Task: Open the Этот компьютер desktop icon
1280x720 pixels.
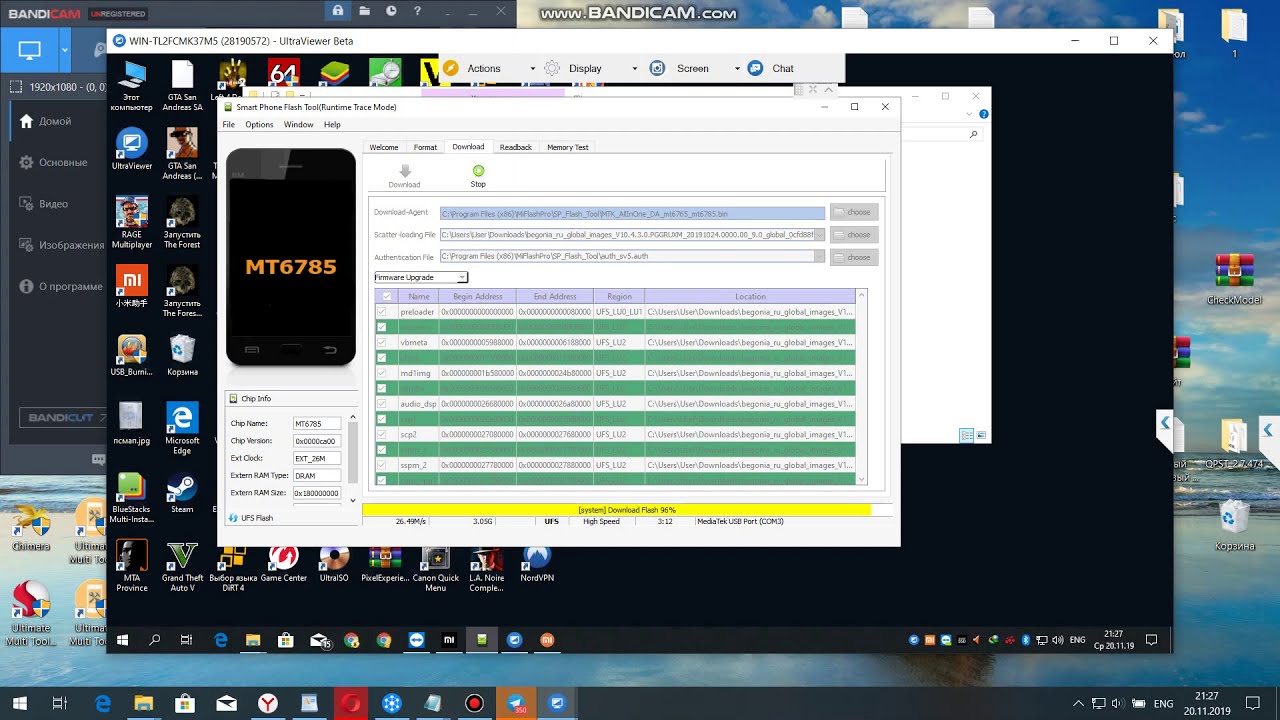Action: tap(132, 87)
